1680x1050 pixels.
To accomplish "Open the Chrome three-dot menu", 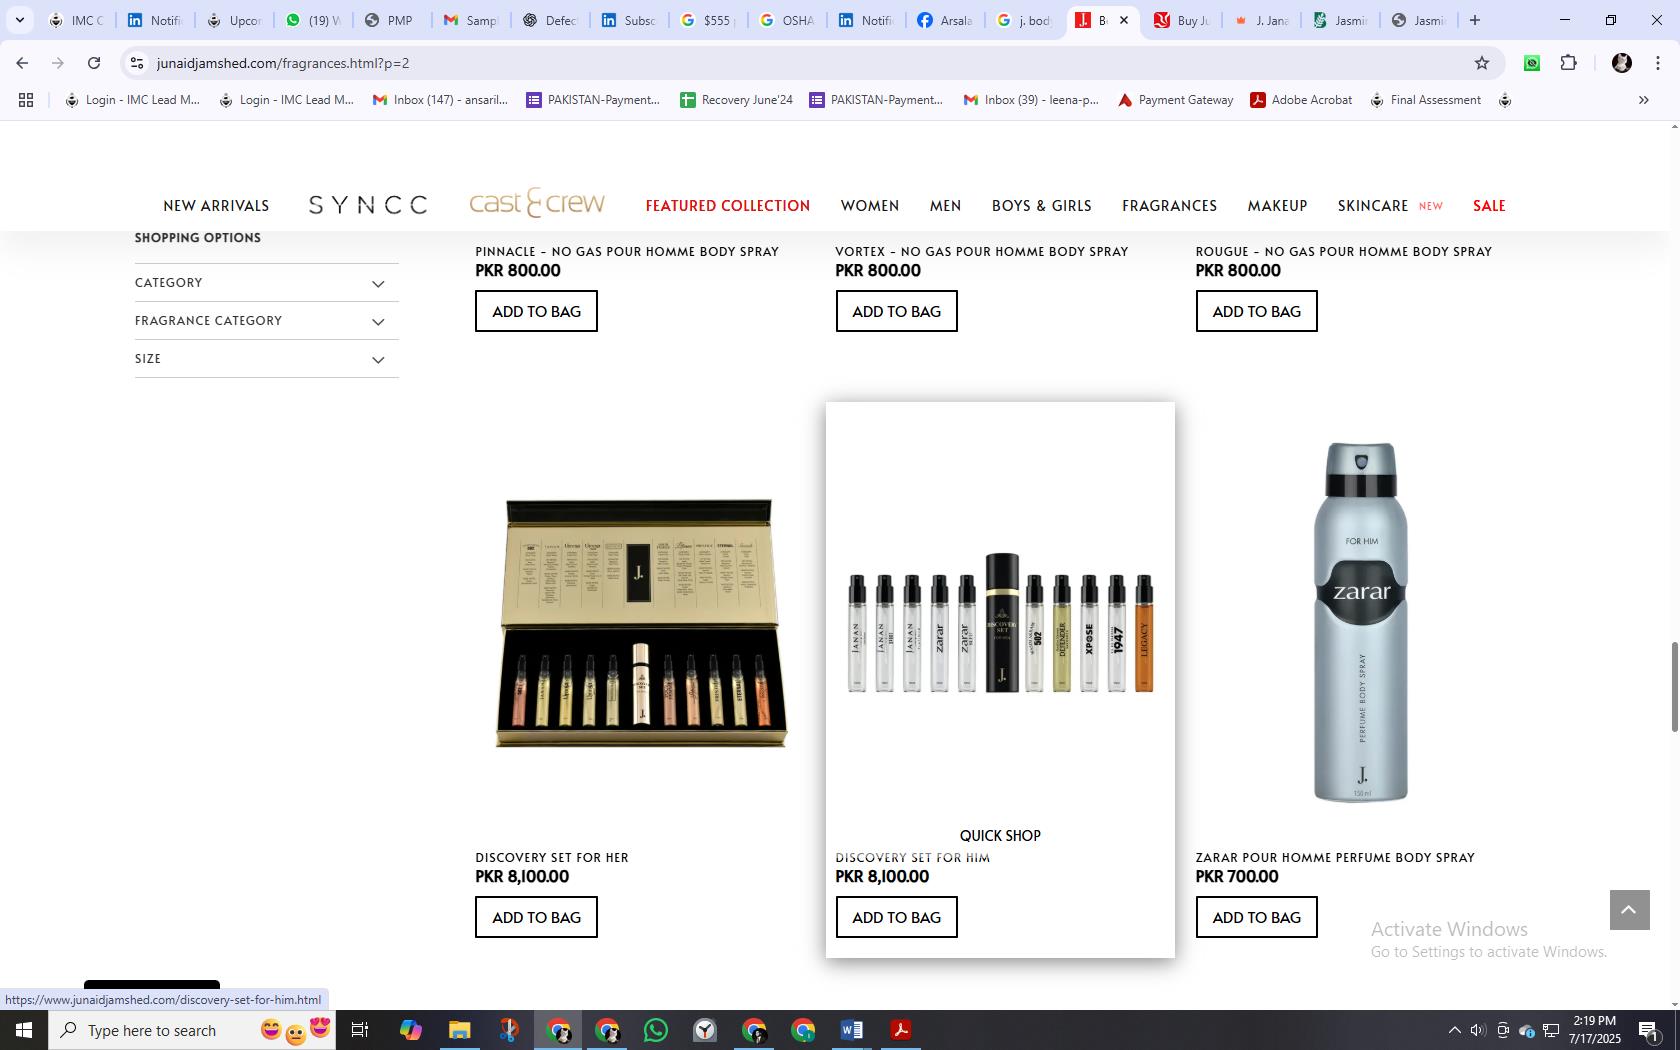I will coord(1658,63).
